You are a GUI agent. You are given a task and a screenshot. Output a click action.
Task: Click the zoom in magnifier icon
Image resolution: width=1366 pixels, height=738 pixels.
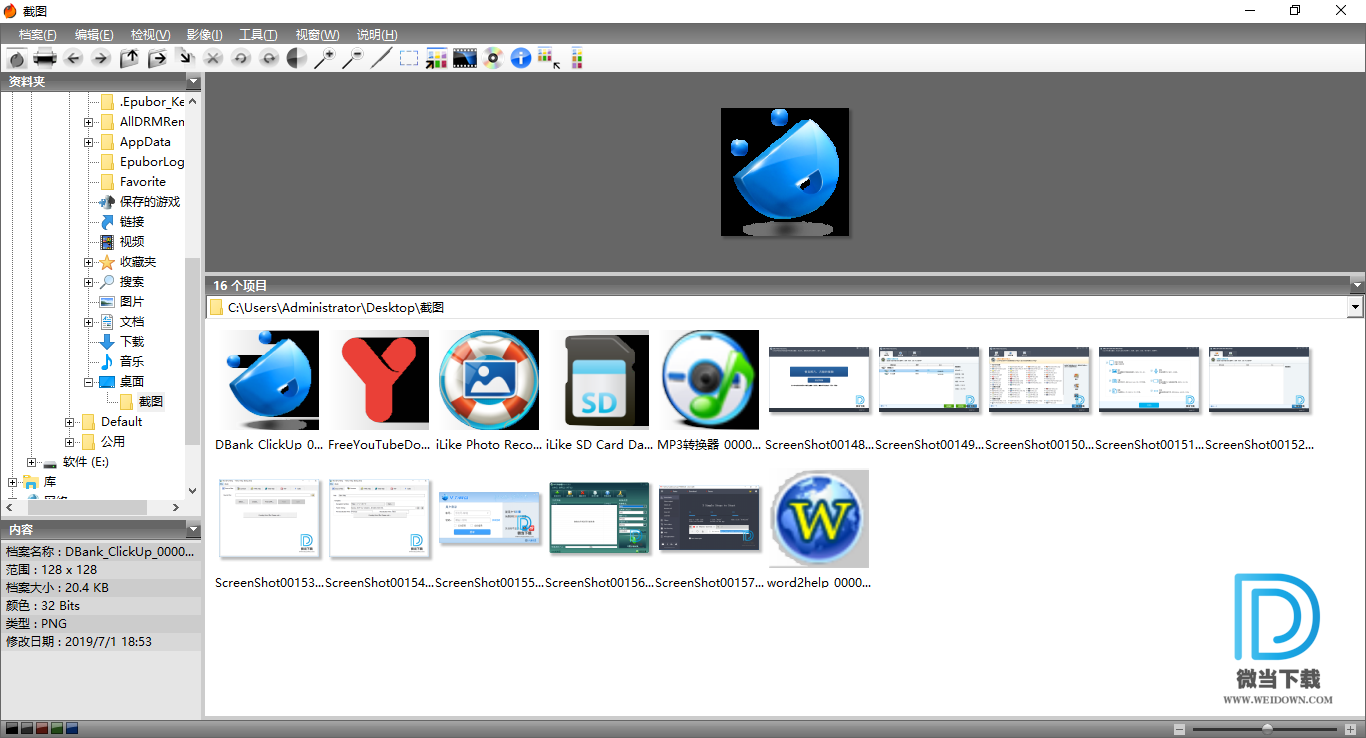pyautogui.click(x=325, y=58)
